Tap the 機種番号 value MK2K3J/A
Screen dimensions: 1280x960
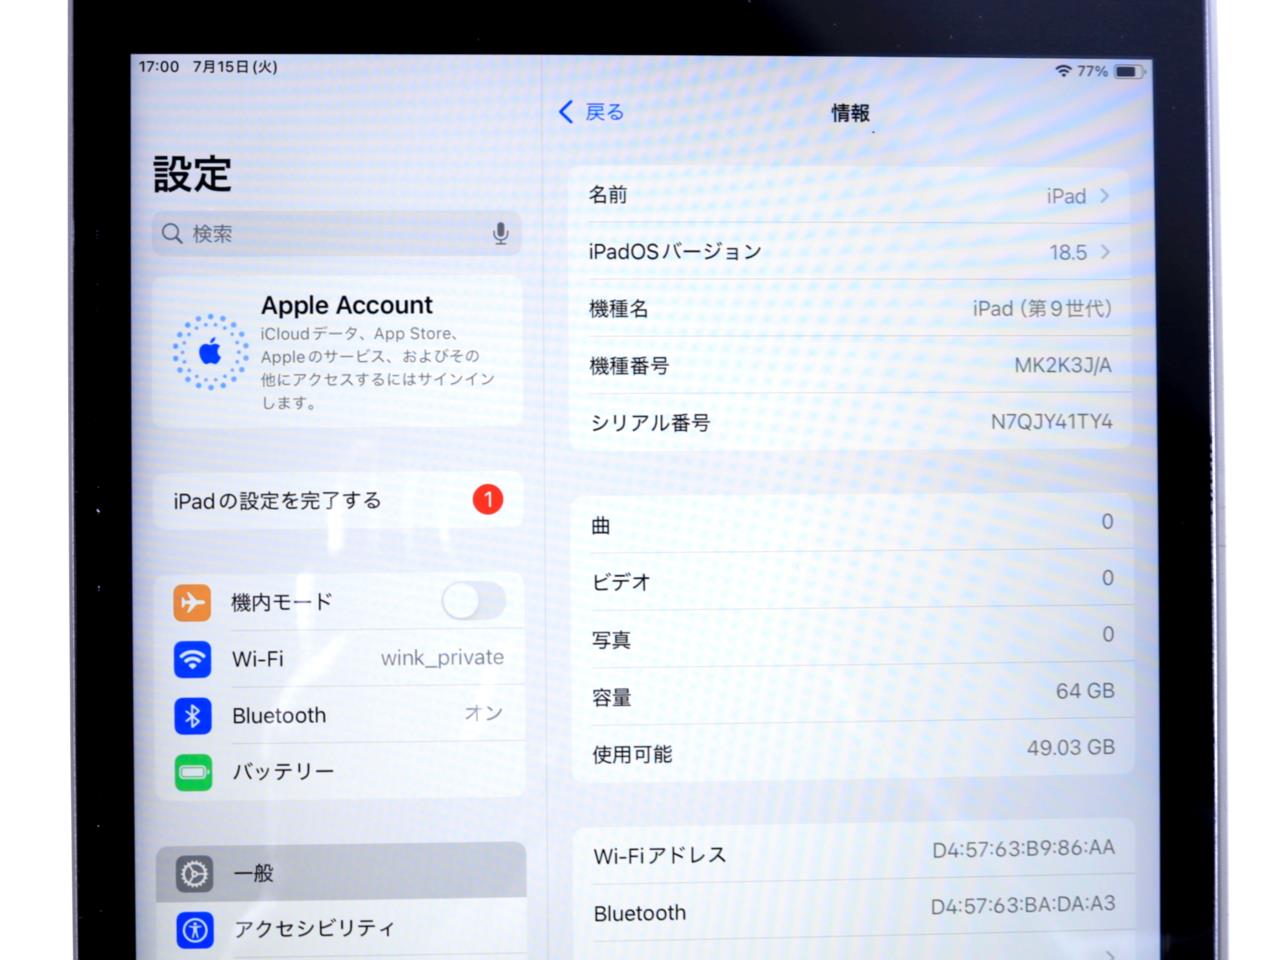(x=1063, y=365)
